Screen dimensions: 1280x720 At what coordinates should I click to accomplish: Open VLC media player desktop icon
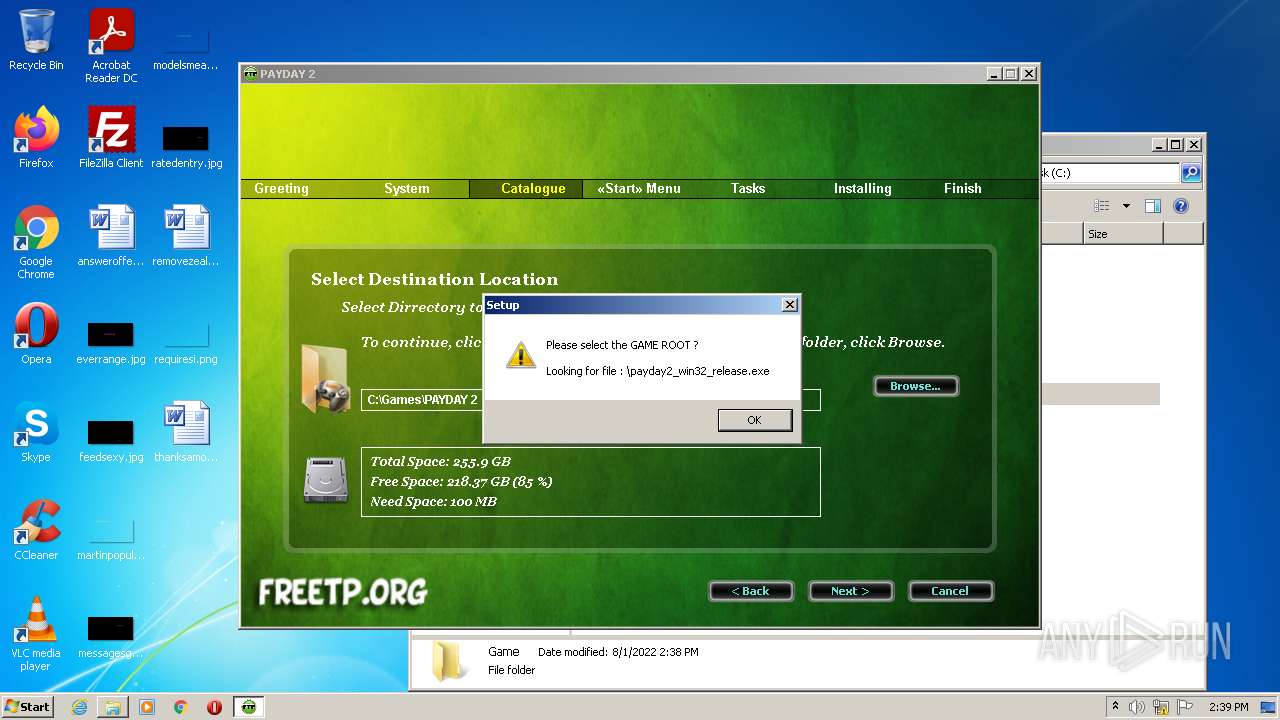point(36,634)
